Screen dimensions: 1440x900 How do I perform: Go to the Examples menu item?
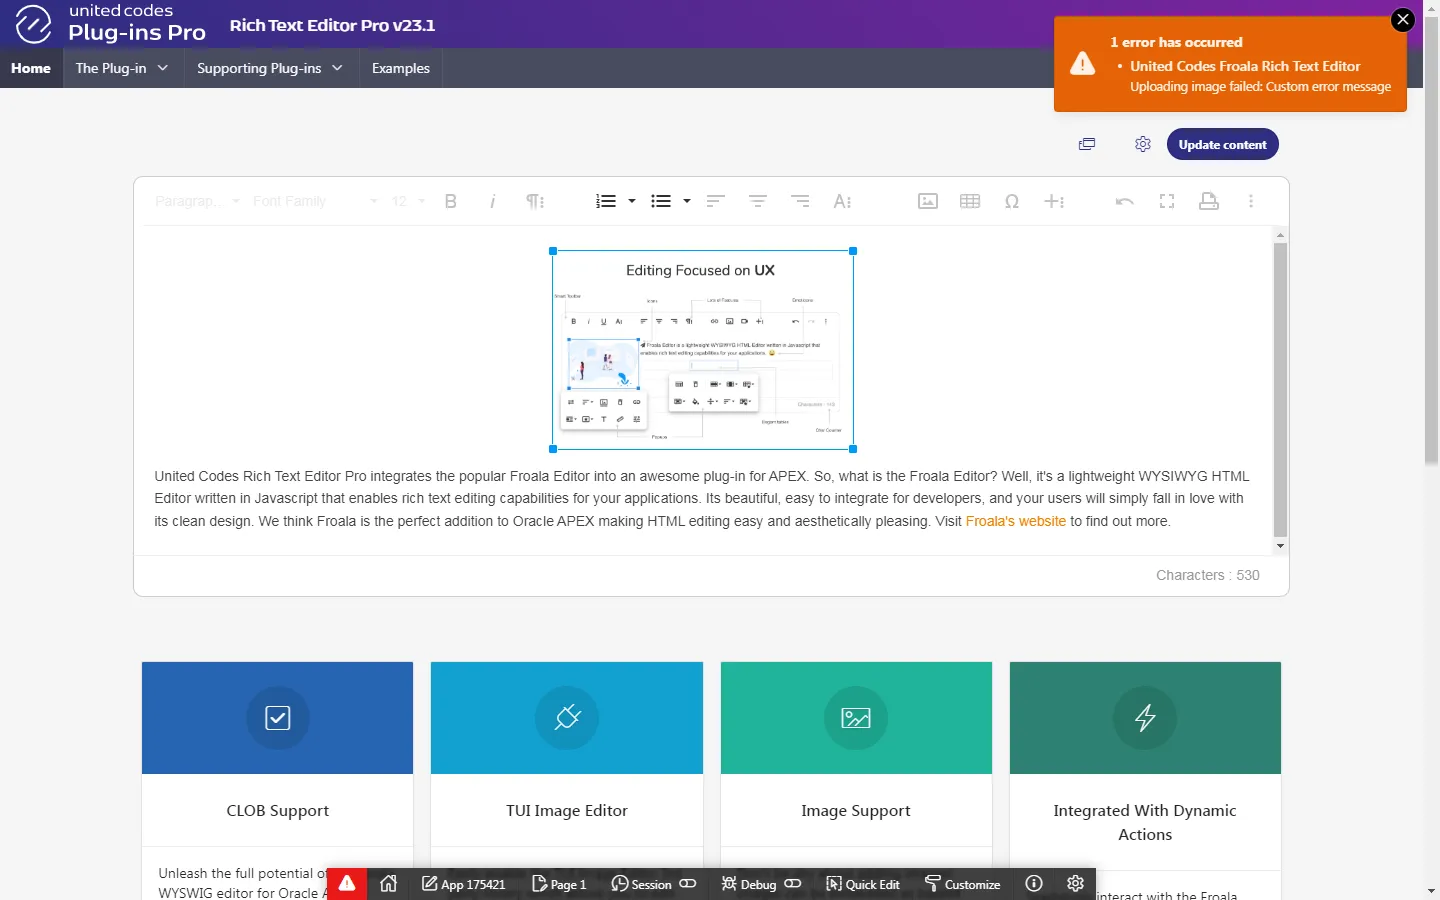coord(400,68)
